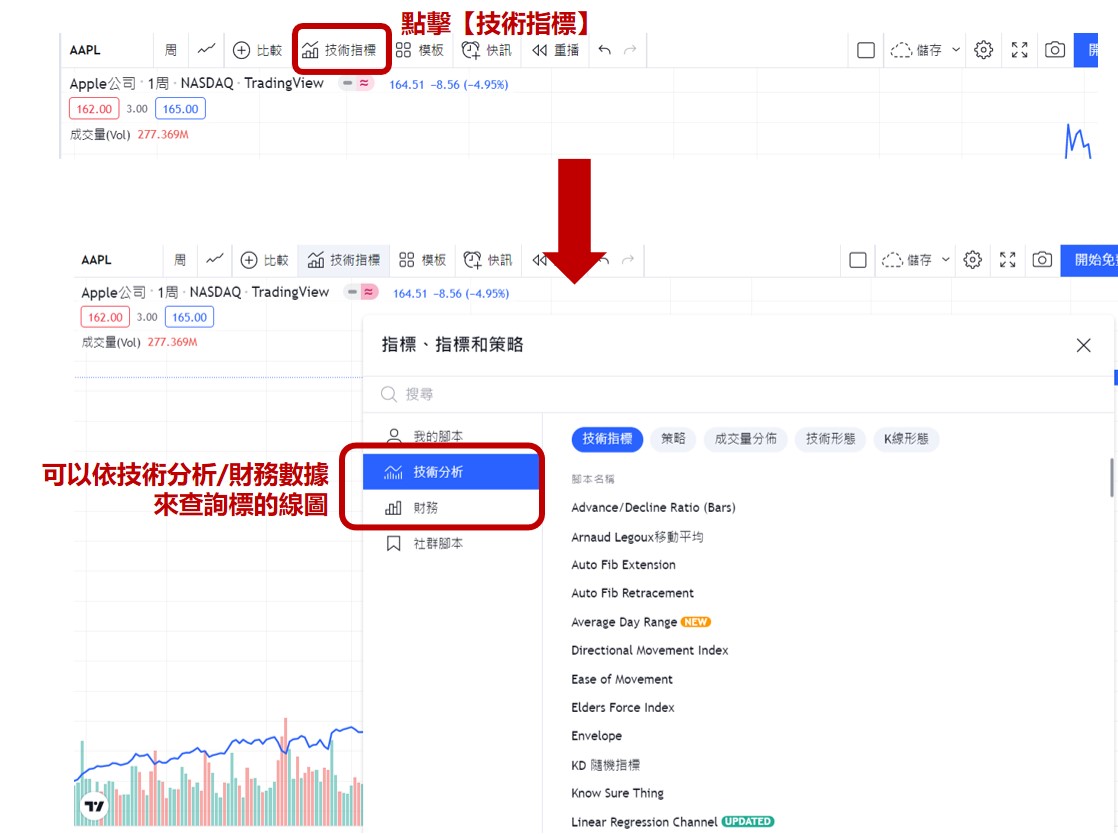This screenshot has width=1118, height=834.
Task: Add KD 隨機指標 indicator
Action: 605,765
